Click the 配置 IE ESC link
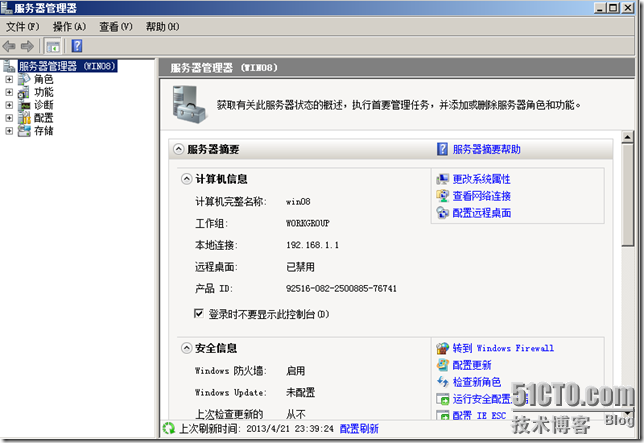 coord(479,415)
